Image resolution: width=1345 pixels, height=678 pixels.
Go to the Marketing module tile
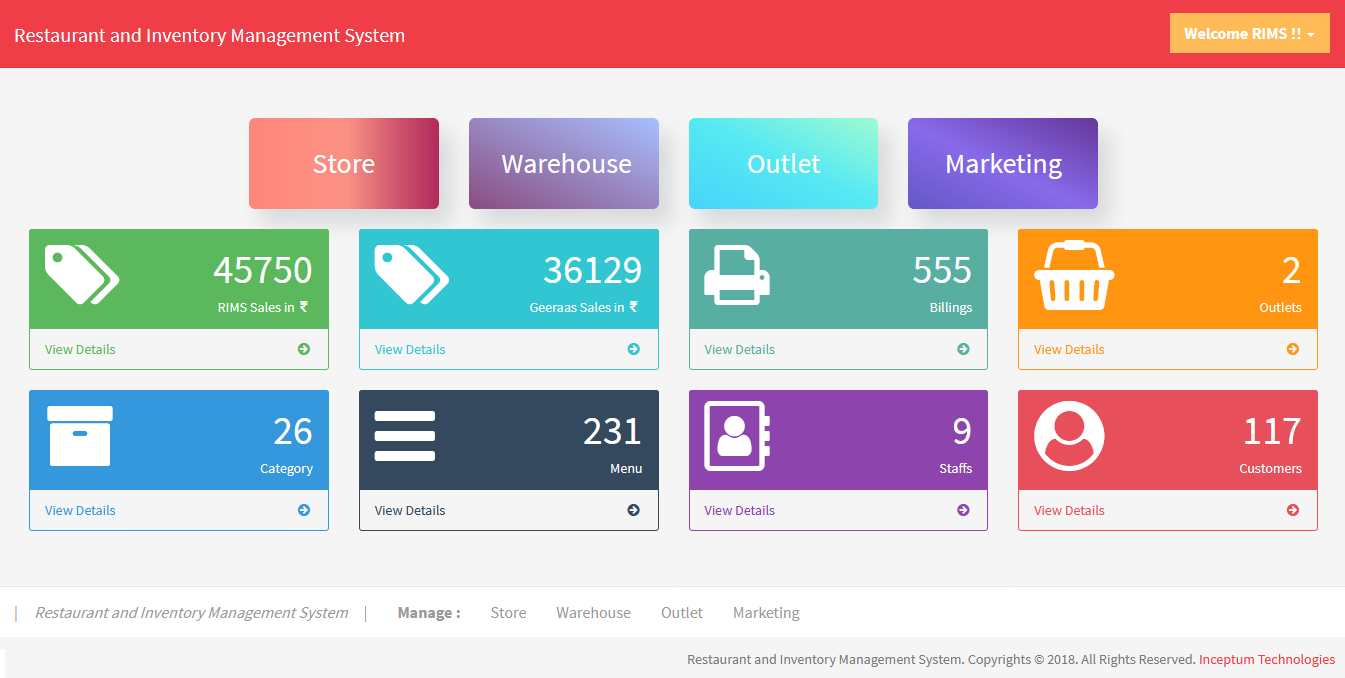1003,164
